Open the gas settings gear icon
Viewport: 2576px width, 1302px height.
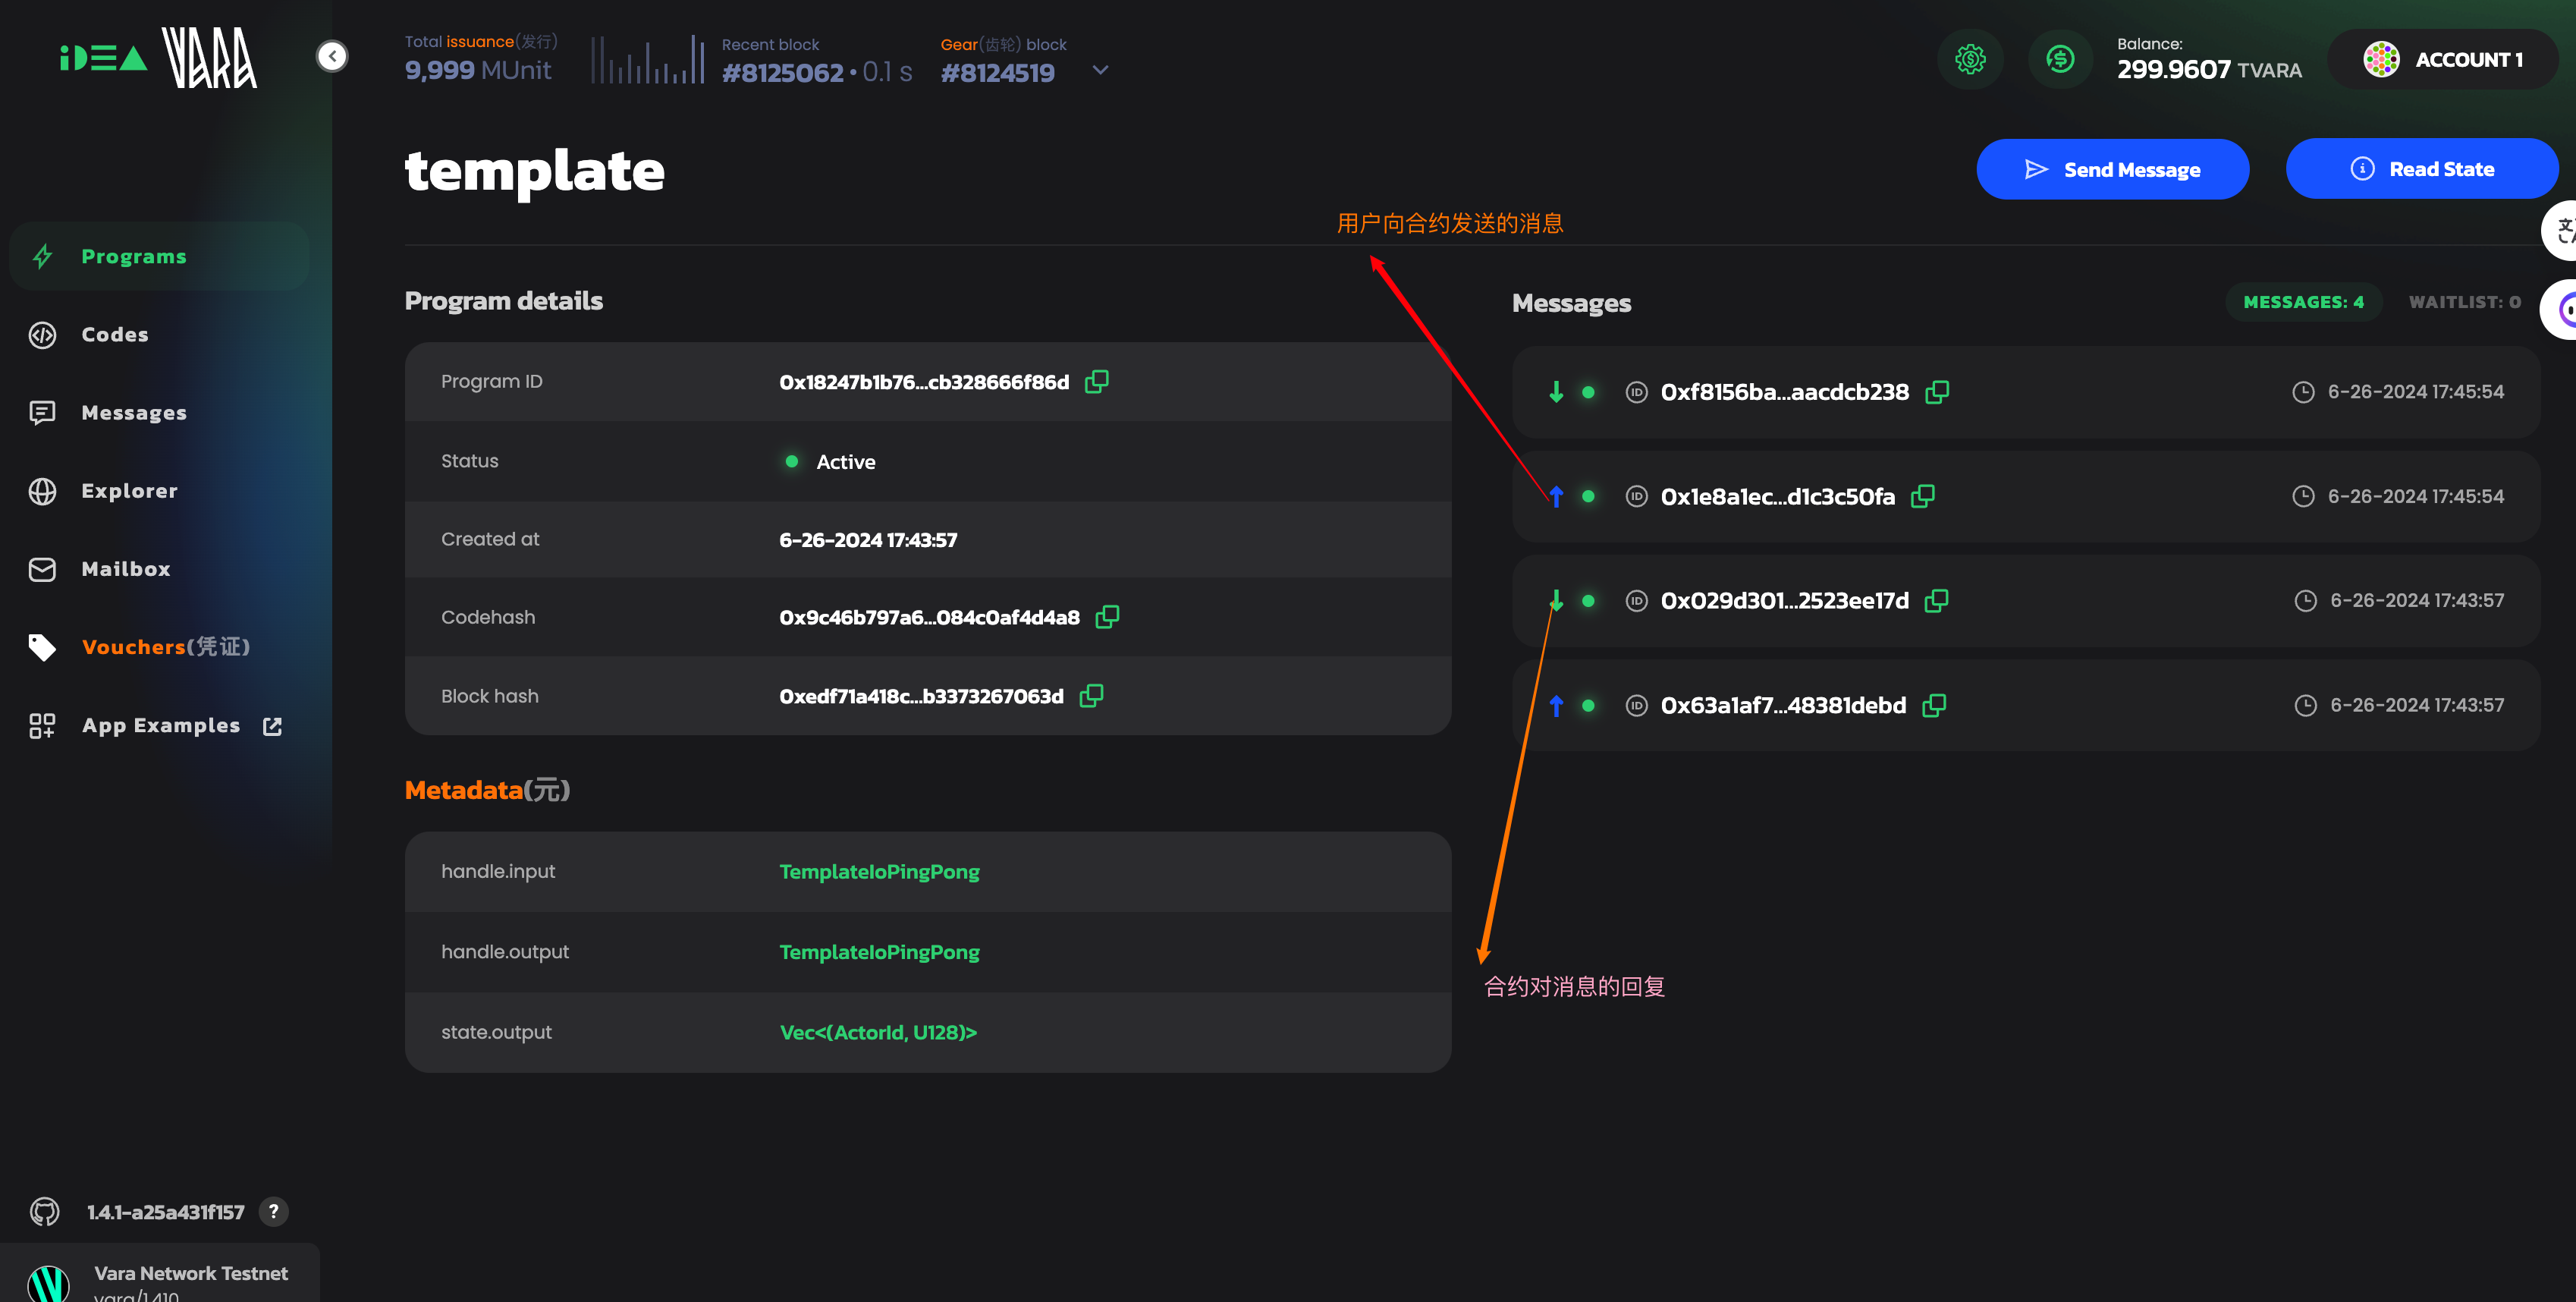point(1970,59)
